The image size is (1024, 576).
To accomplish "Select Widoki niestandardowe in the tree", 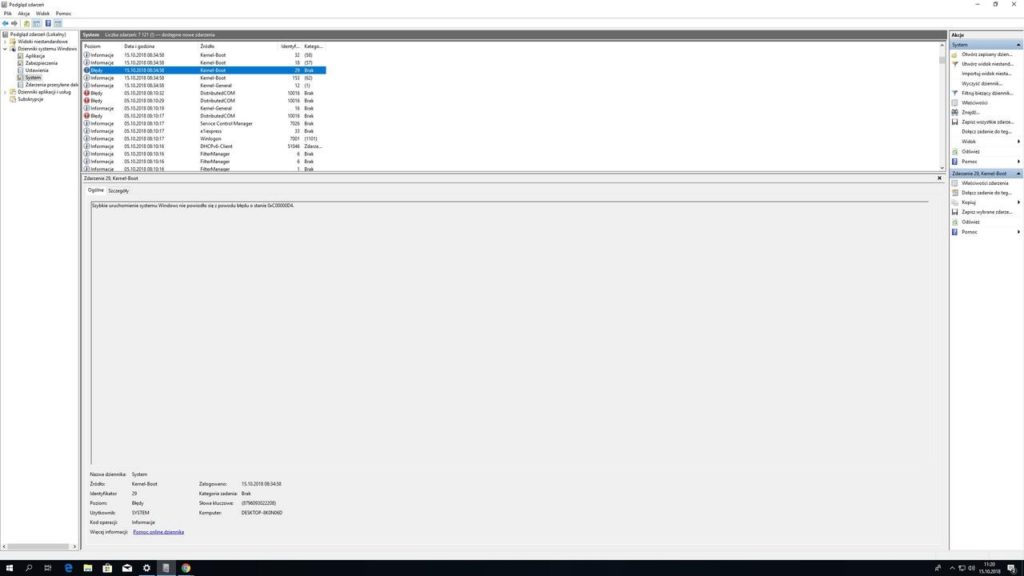I will pyautogui.click(x=42, y=41).
